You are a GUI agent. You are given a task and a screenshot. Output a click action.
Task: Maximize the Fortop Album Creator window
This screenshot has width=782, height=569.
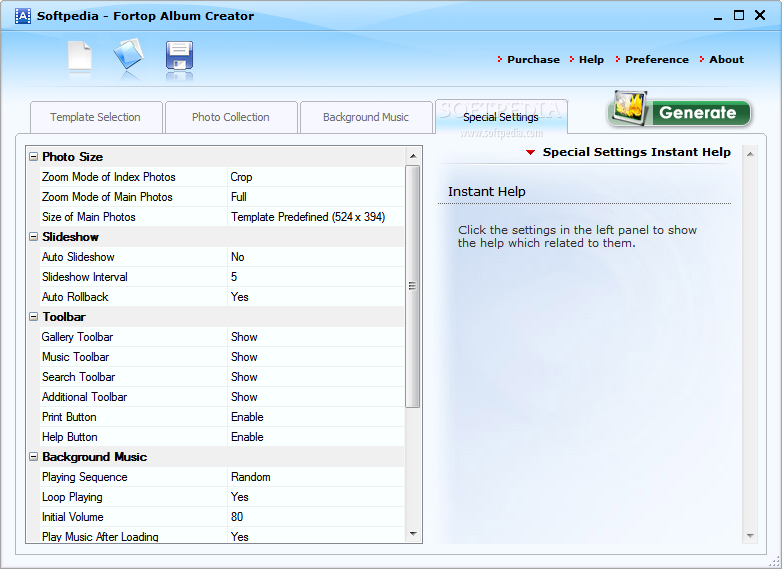coord(739,15)
